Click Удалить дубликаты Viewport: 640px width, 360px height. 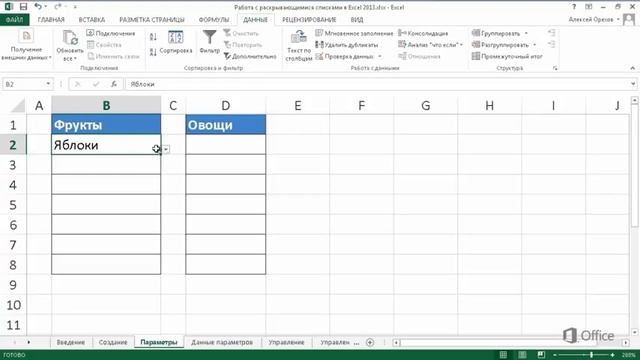pos(347,45)
